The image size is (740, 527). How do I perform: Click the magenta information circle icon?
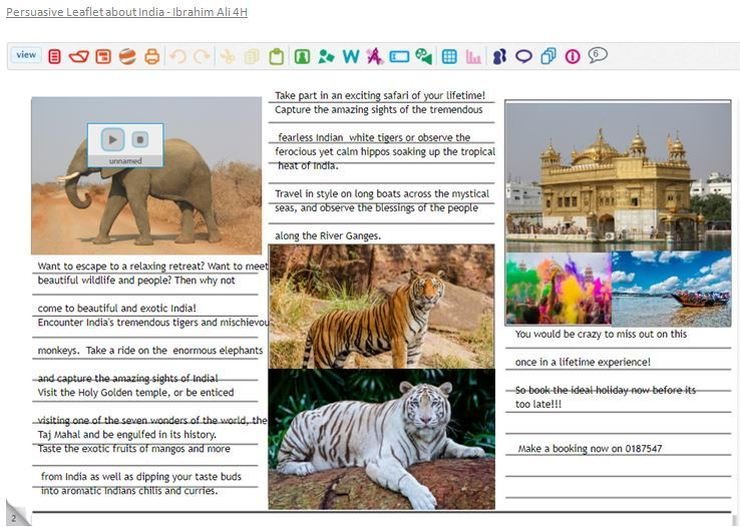(x=572, y=57)
